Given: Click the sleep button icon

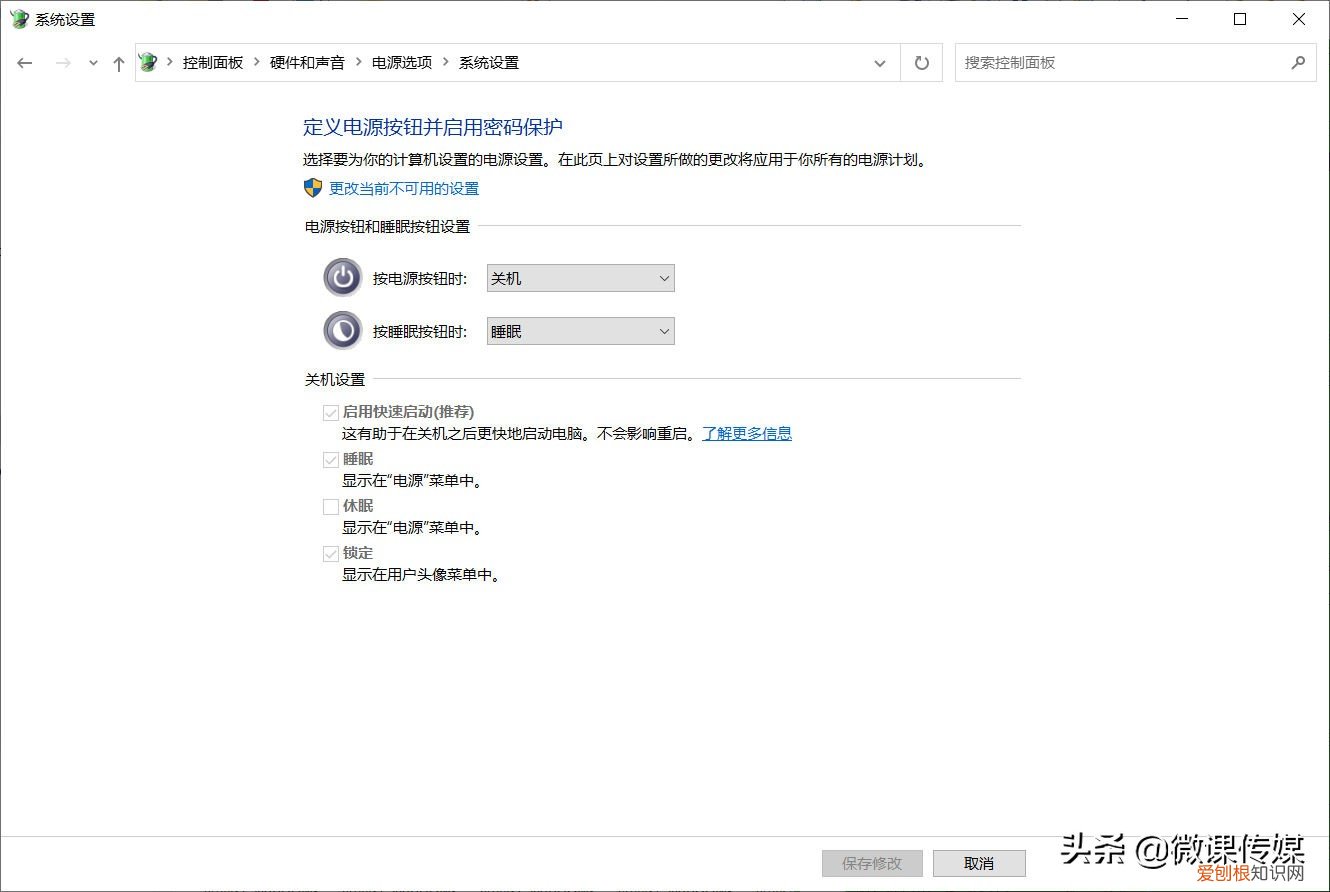Looking at the screenshot, I should [343, 330].
